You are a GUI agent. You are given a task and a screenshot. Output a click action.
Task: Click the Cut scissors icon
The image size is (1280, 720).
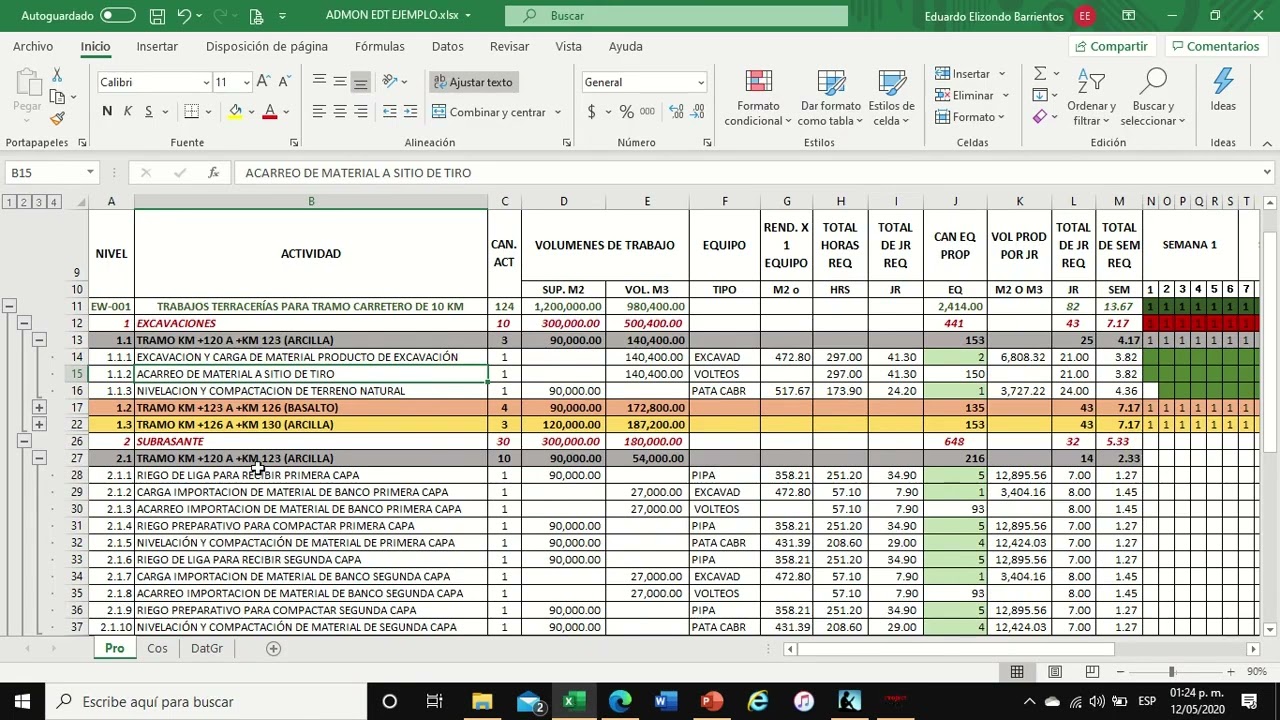[57, 75]
